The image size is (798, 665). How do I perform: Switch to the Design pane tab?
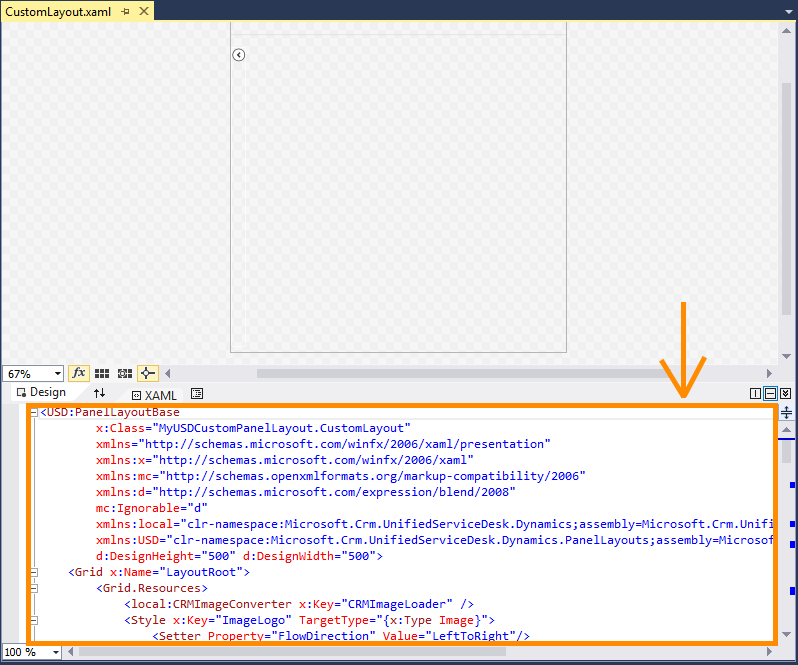42,392
